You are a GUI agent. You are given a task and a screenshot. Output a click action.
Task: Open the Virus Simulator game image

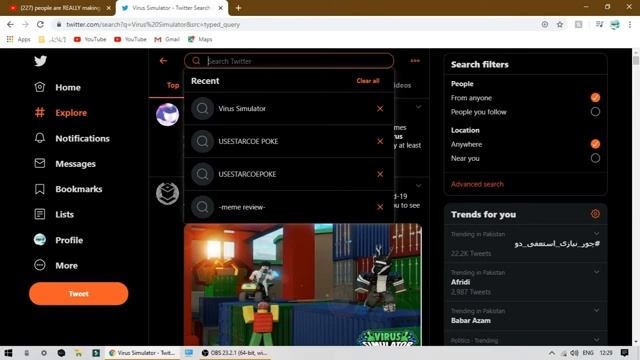[x=303, y=285]
